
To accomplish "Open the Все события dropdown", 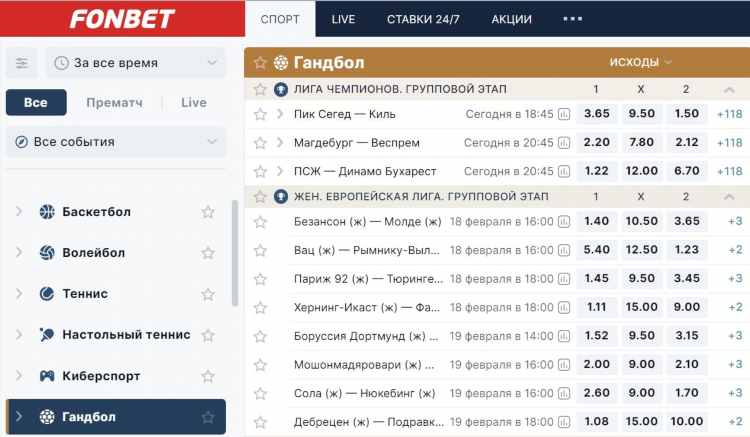I will (116, 142).
